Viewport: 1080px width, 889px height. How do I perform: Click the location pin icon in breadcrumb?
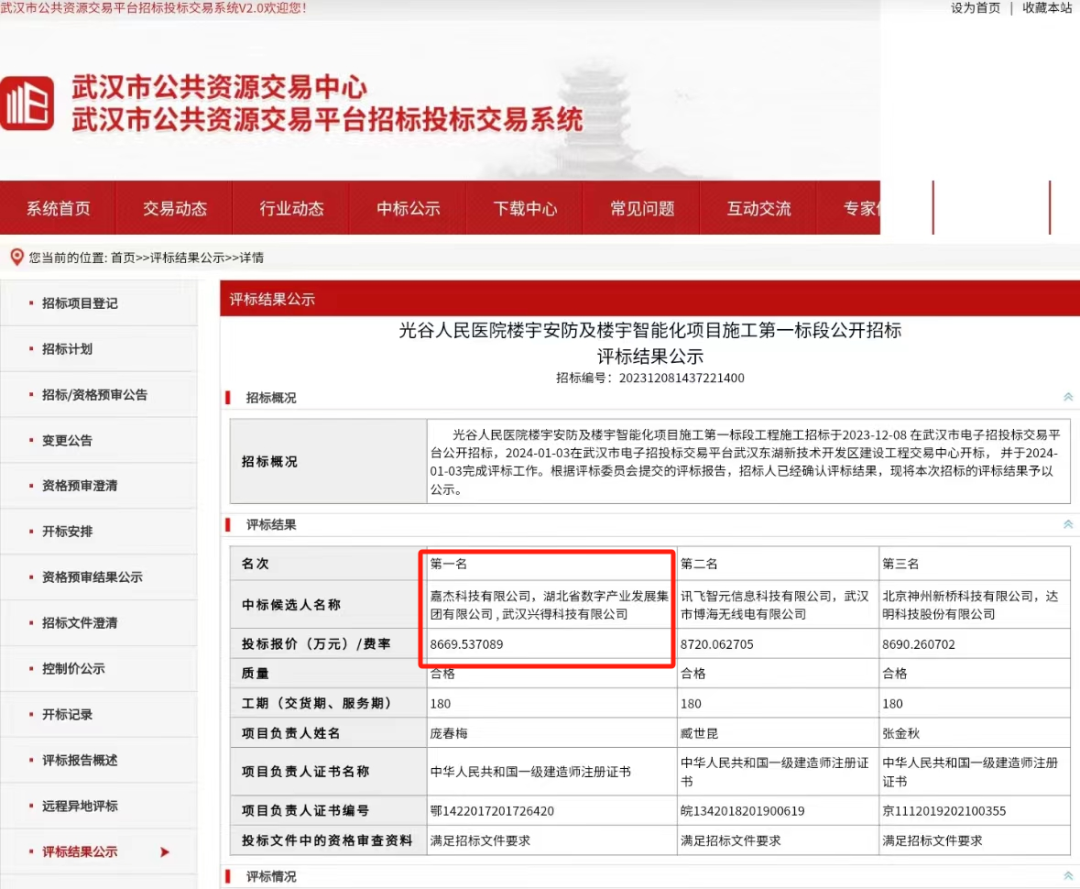pyautogui.click(x=17, y=257)
